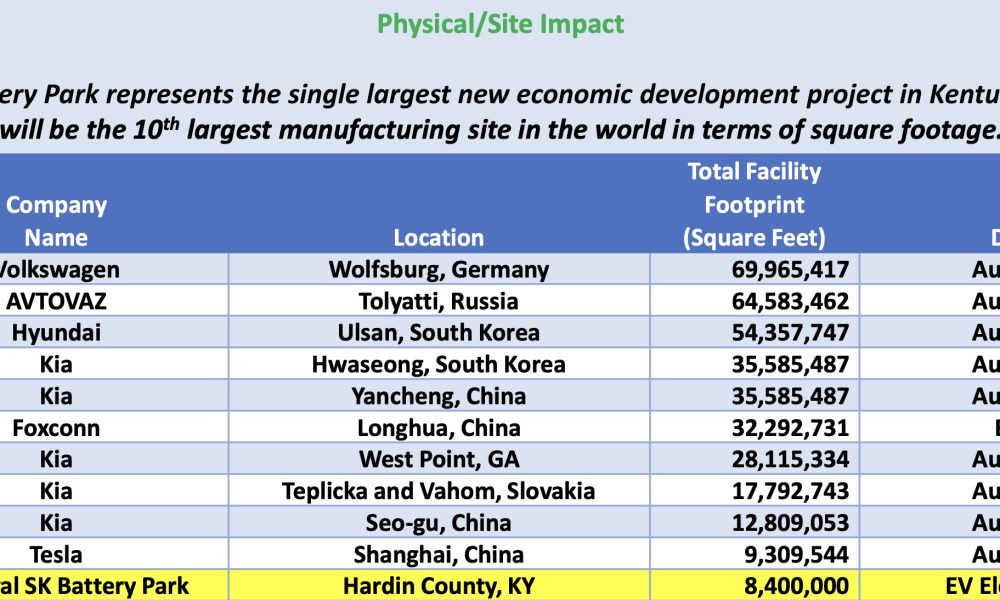Click 35,585,487 in the Hwaseong row
The height and width of the screenshot is (600, 1000).
pos(754,364)
